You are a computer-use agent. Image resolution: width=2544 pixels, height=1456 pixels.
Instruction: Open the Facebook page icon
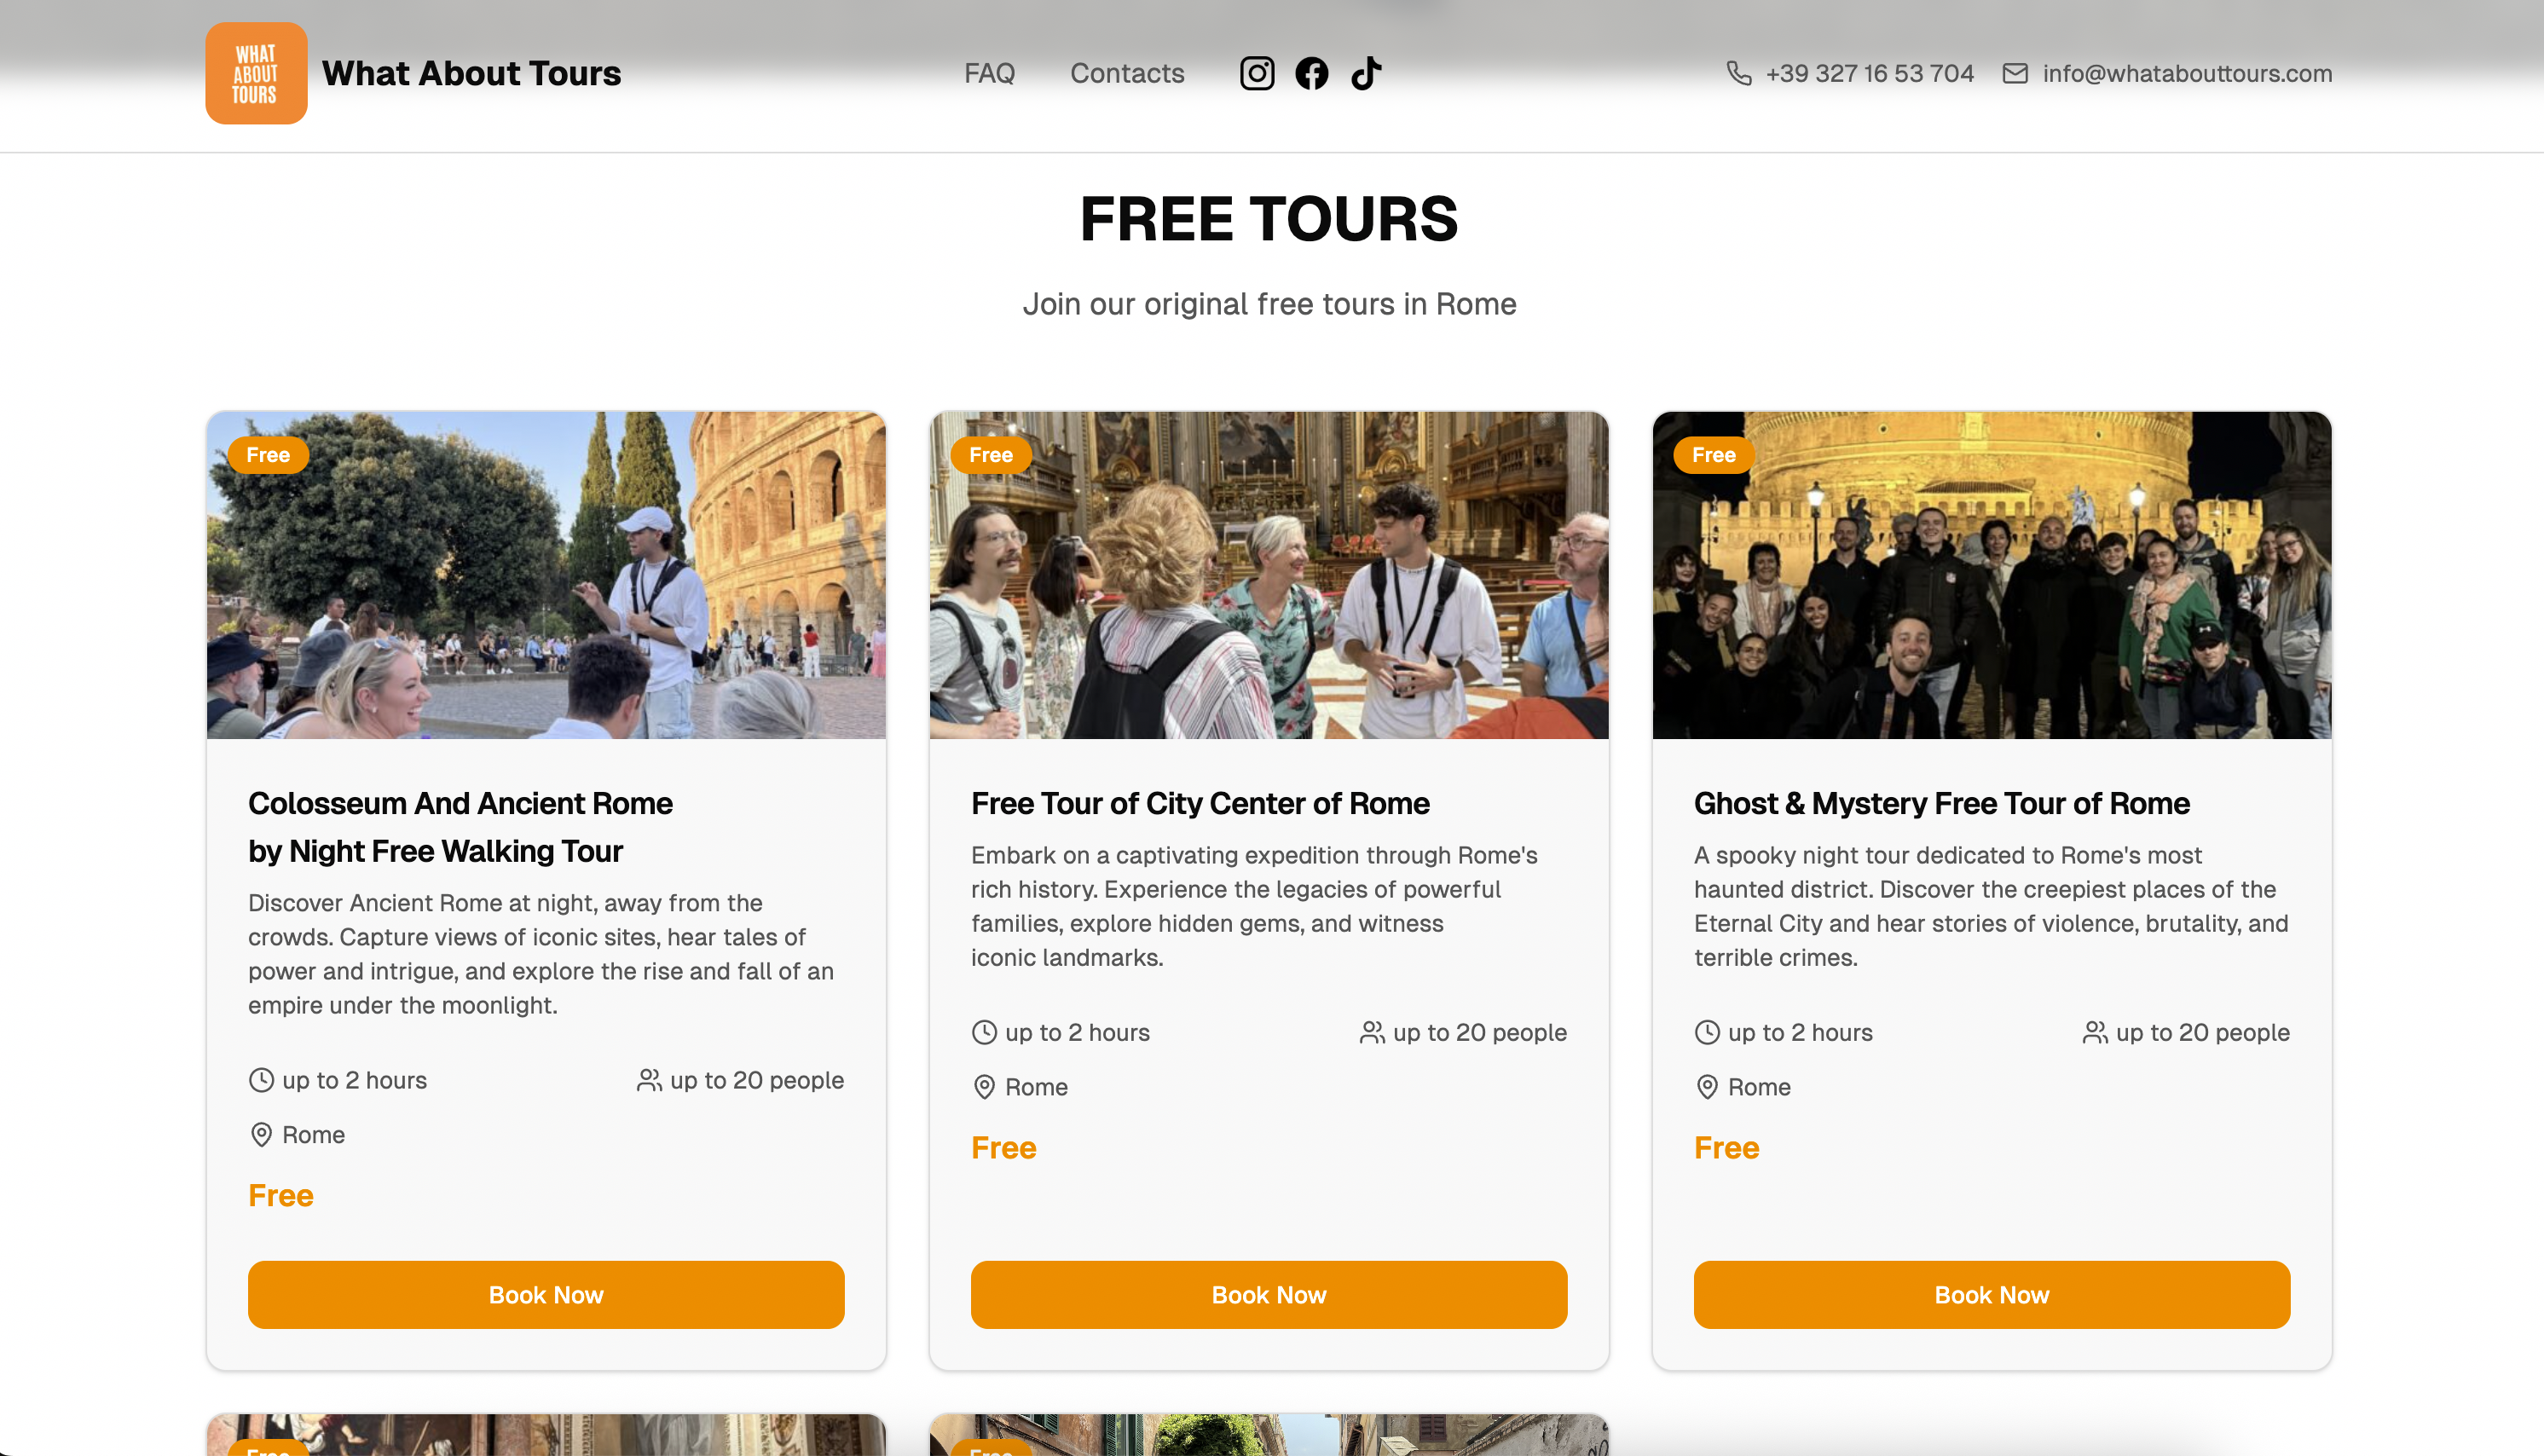pyautogui.click(x=1311, y=73)
